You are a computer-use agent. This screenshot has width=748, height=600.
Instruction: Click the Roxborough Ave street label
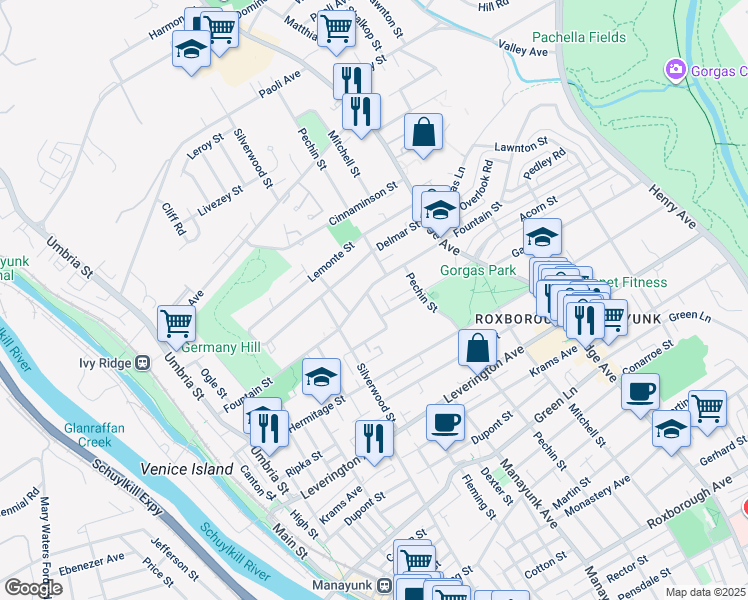[689, 503]
